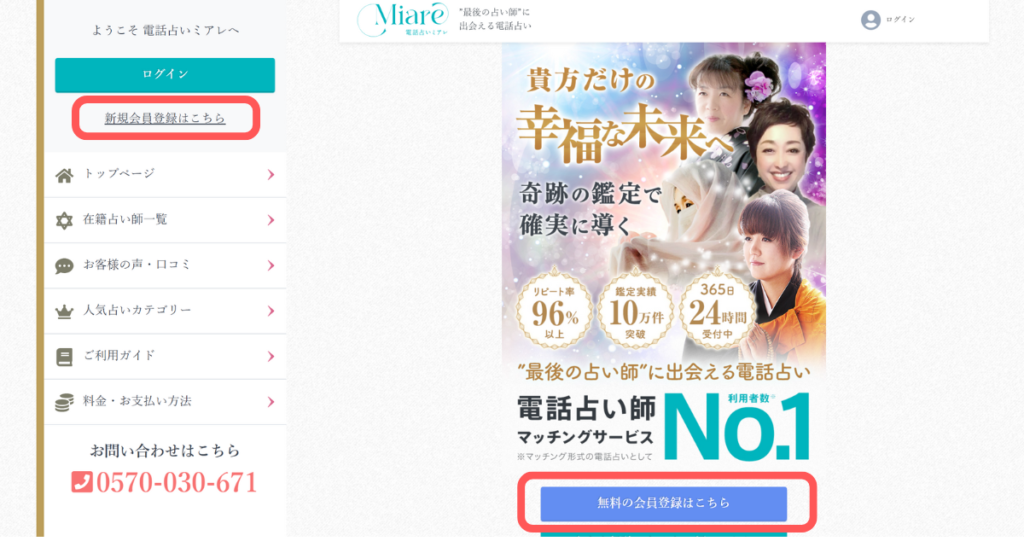Click the home icon beside トップページ
Image resolution: width=1024 pixels, height=547 pixels.
64,175
